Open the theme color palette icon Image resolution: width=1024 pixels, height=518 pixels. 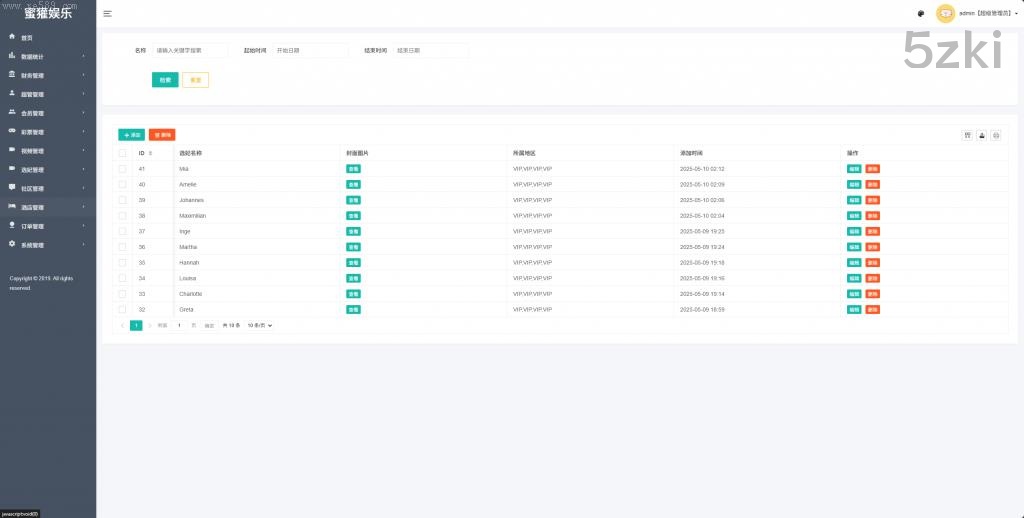click(920, 13)
